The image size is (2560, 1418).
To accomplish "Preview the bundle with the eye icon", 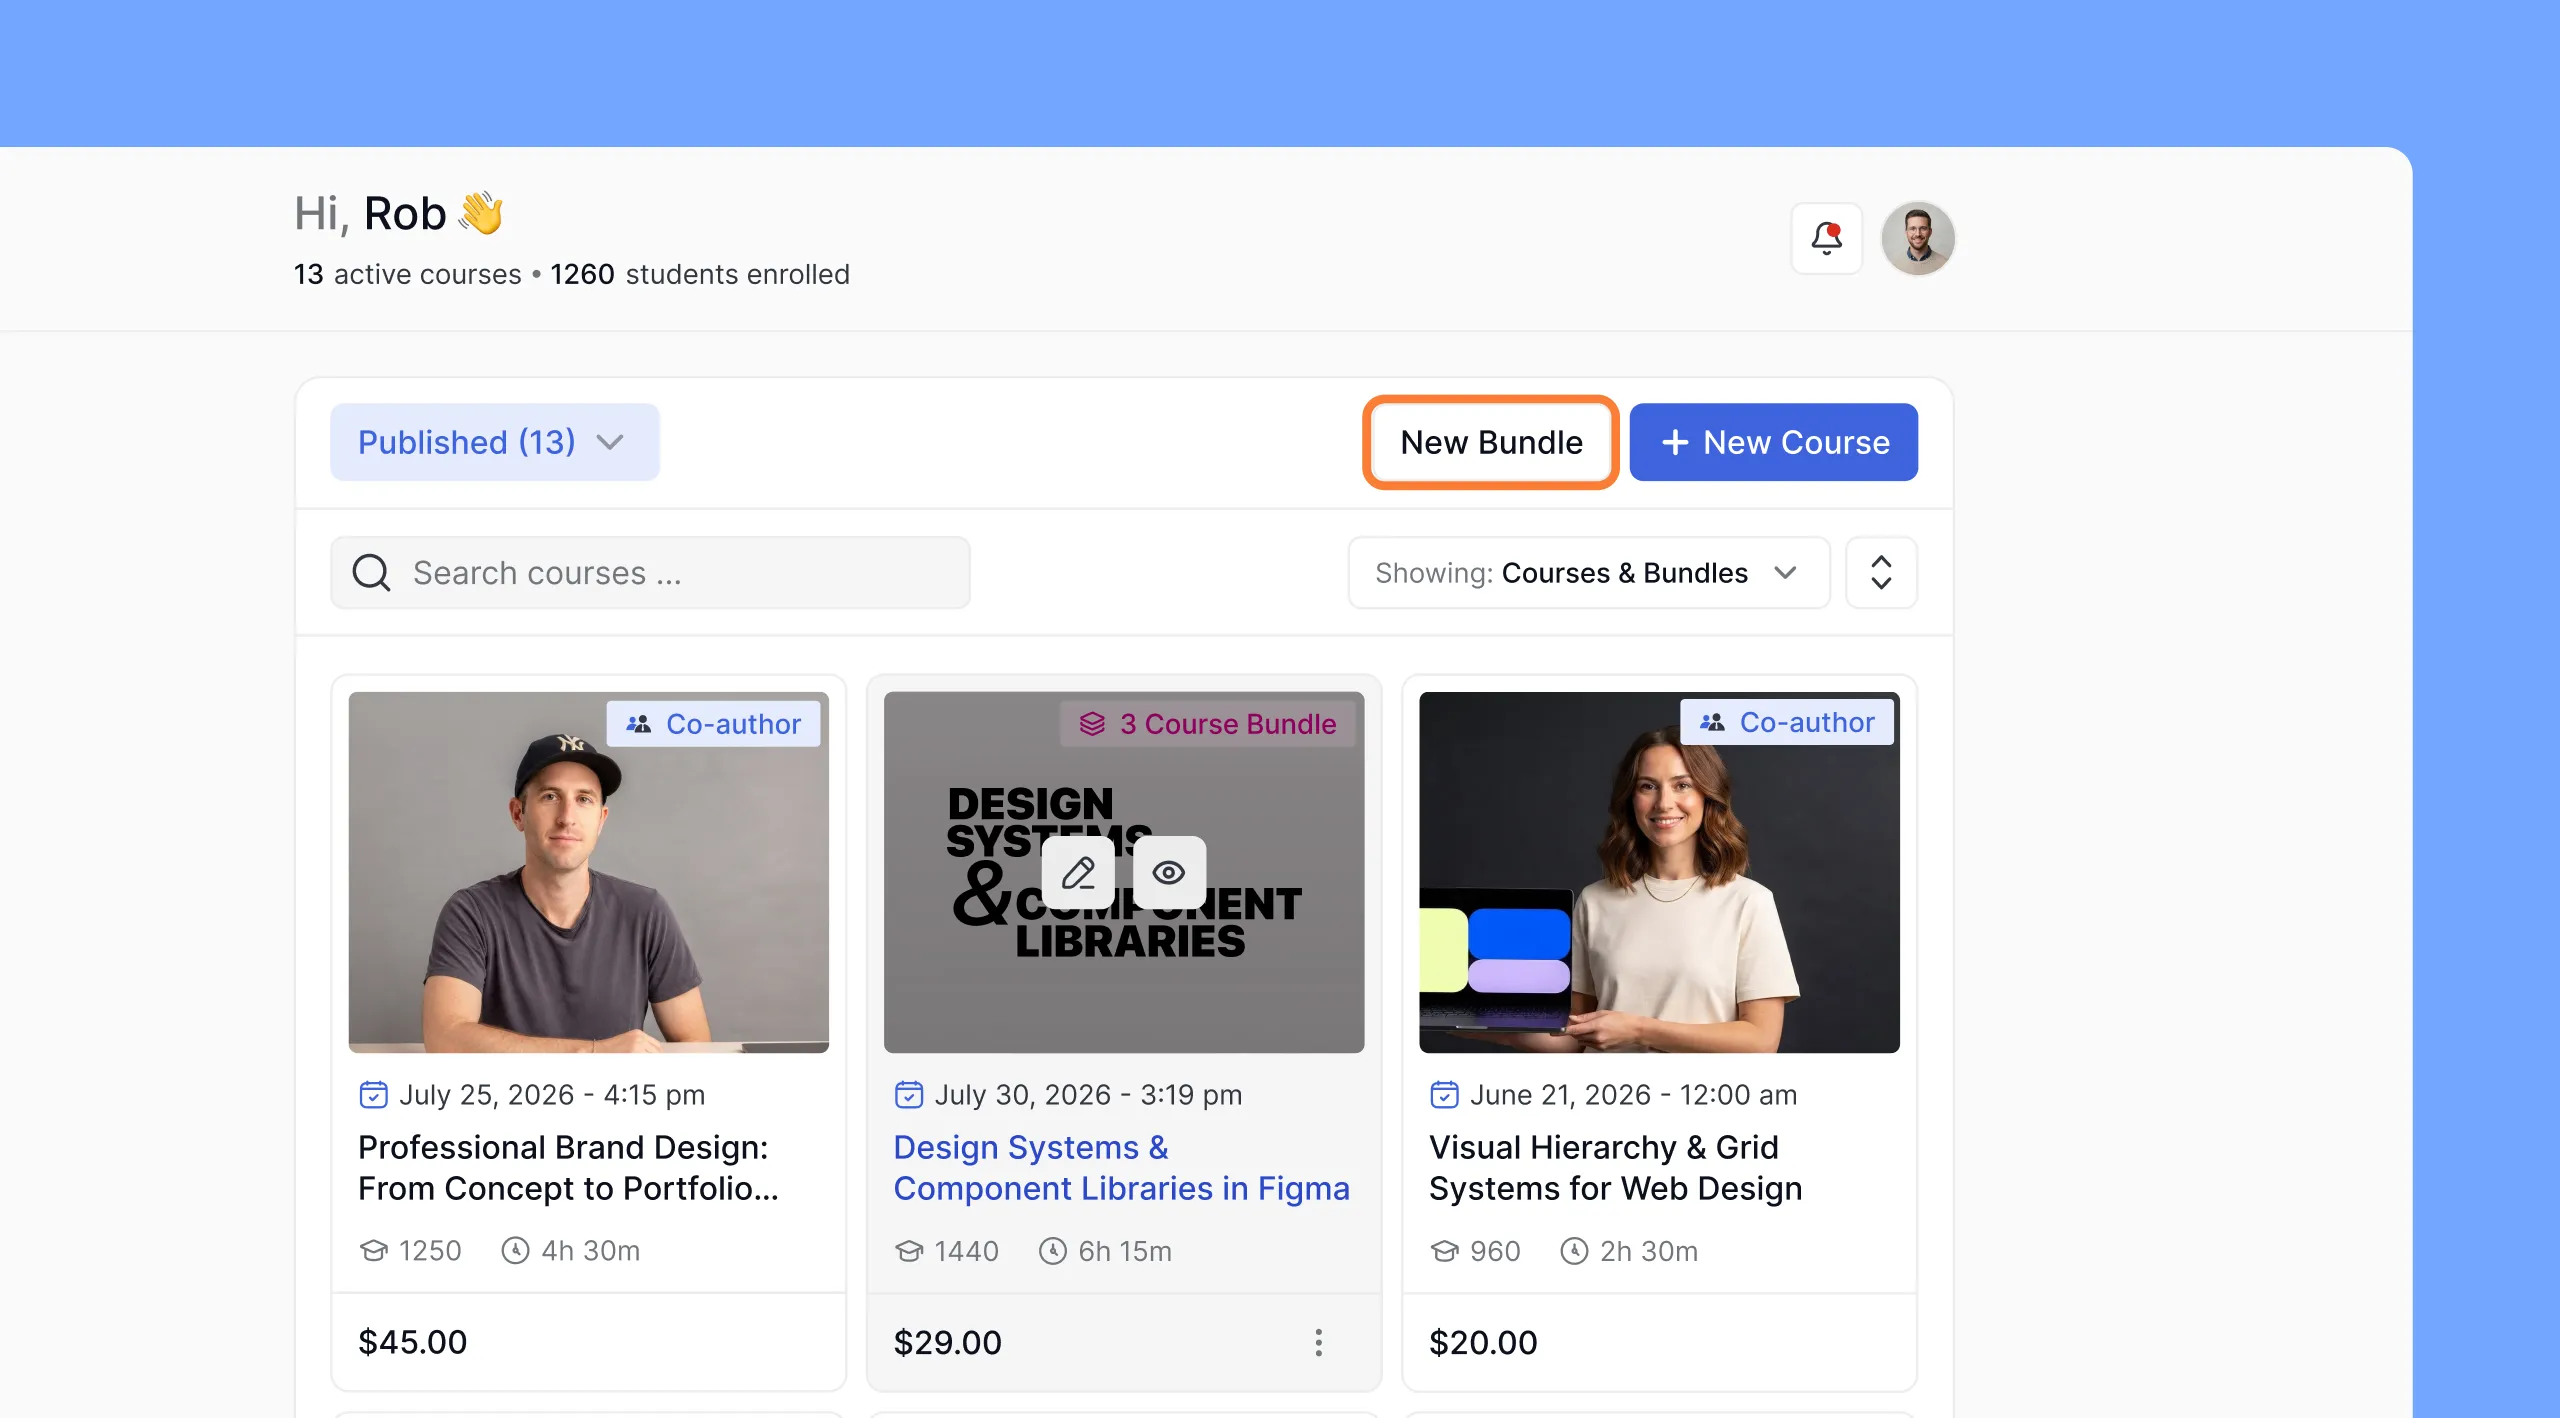I will coord(1169,872).
